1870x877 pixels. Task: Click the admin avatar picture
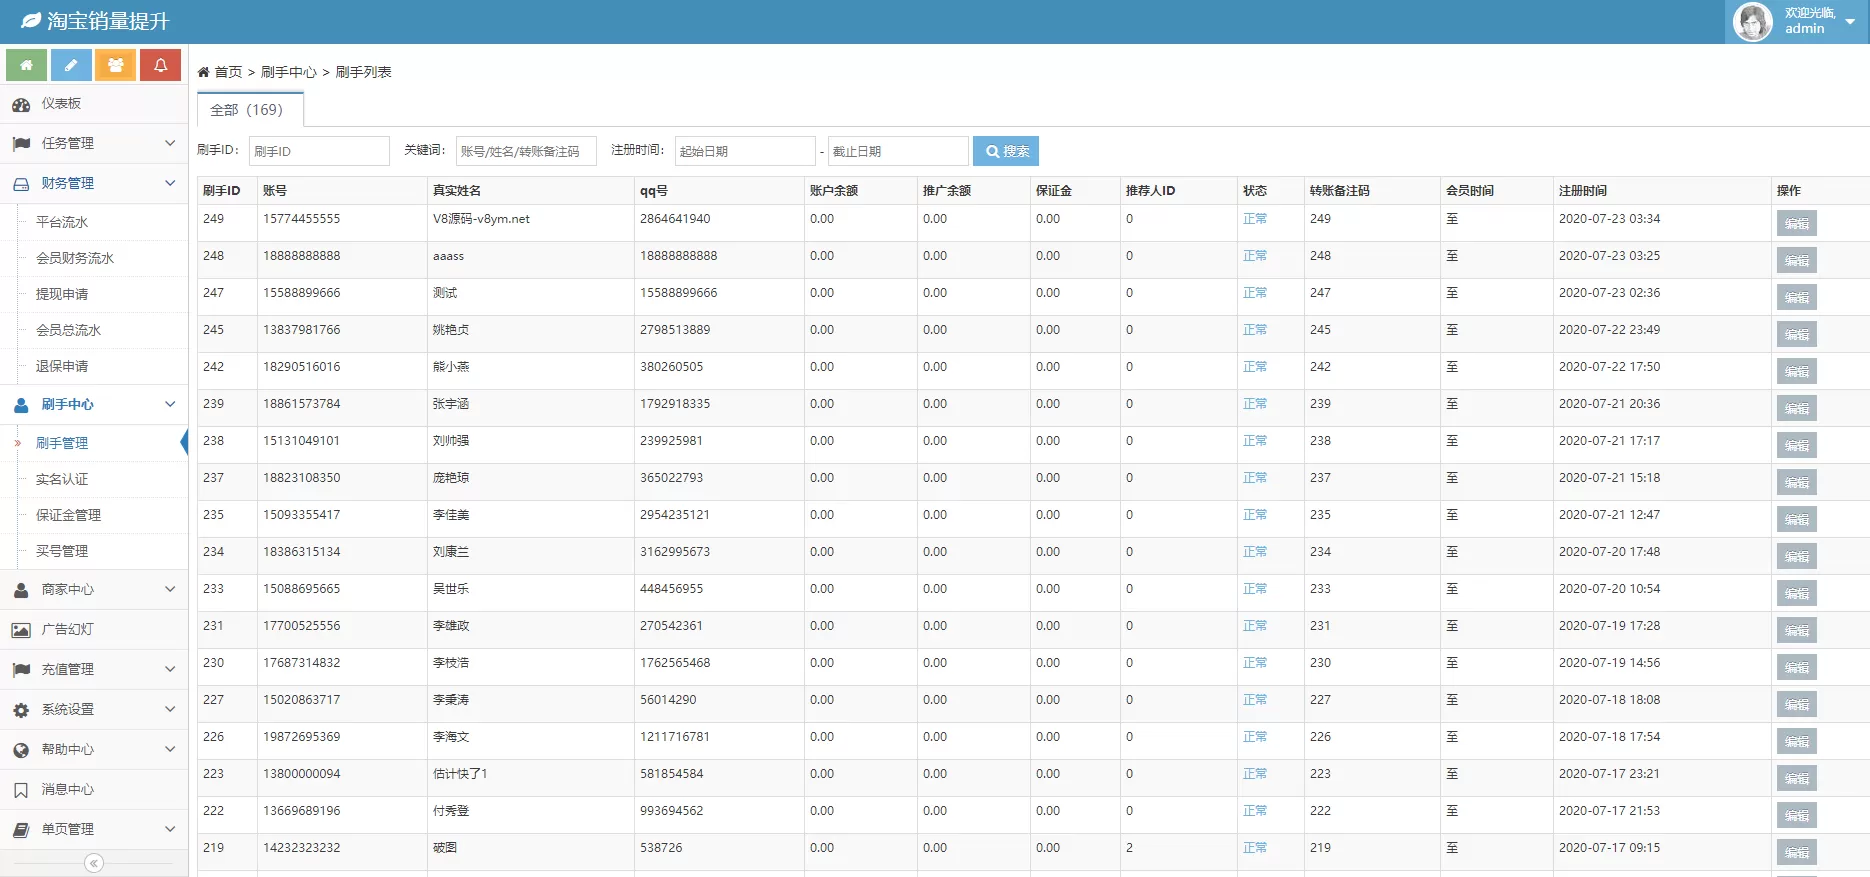[x=1752, y=21]
